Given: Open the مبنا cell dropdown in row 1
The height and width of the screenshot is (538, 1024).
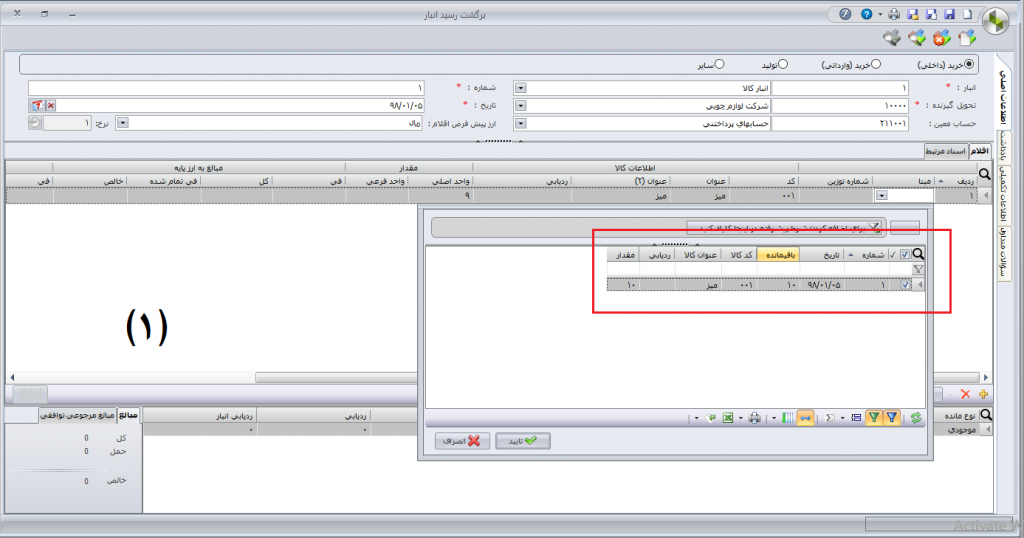Looking at the screenshot, I should (882, 195).
